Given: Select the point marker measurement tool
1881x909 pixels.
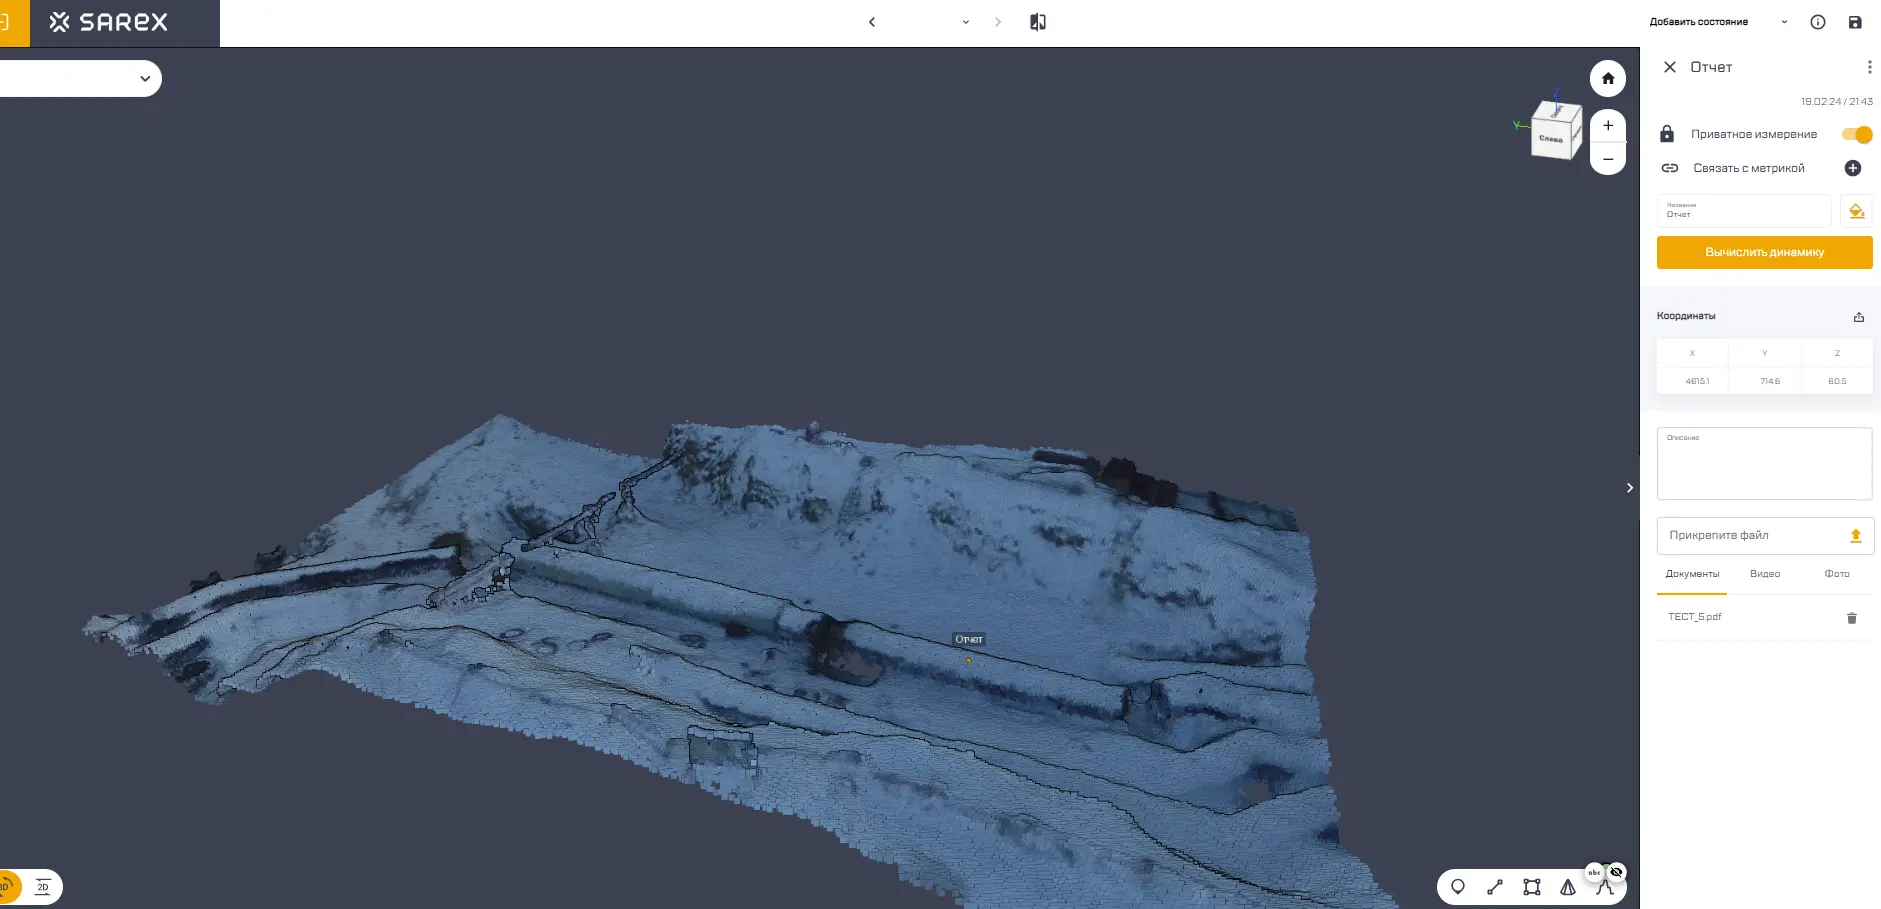Looking at the screenshot, I should tap(1458, 887).
